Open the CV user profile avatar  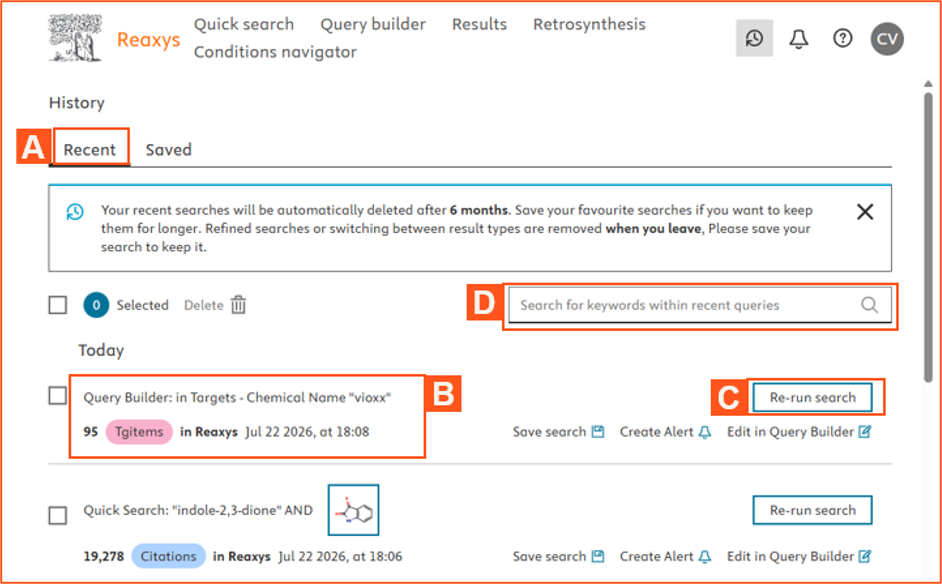[887, 39]
